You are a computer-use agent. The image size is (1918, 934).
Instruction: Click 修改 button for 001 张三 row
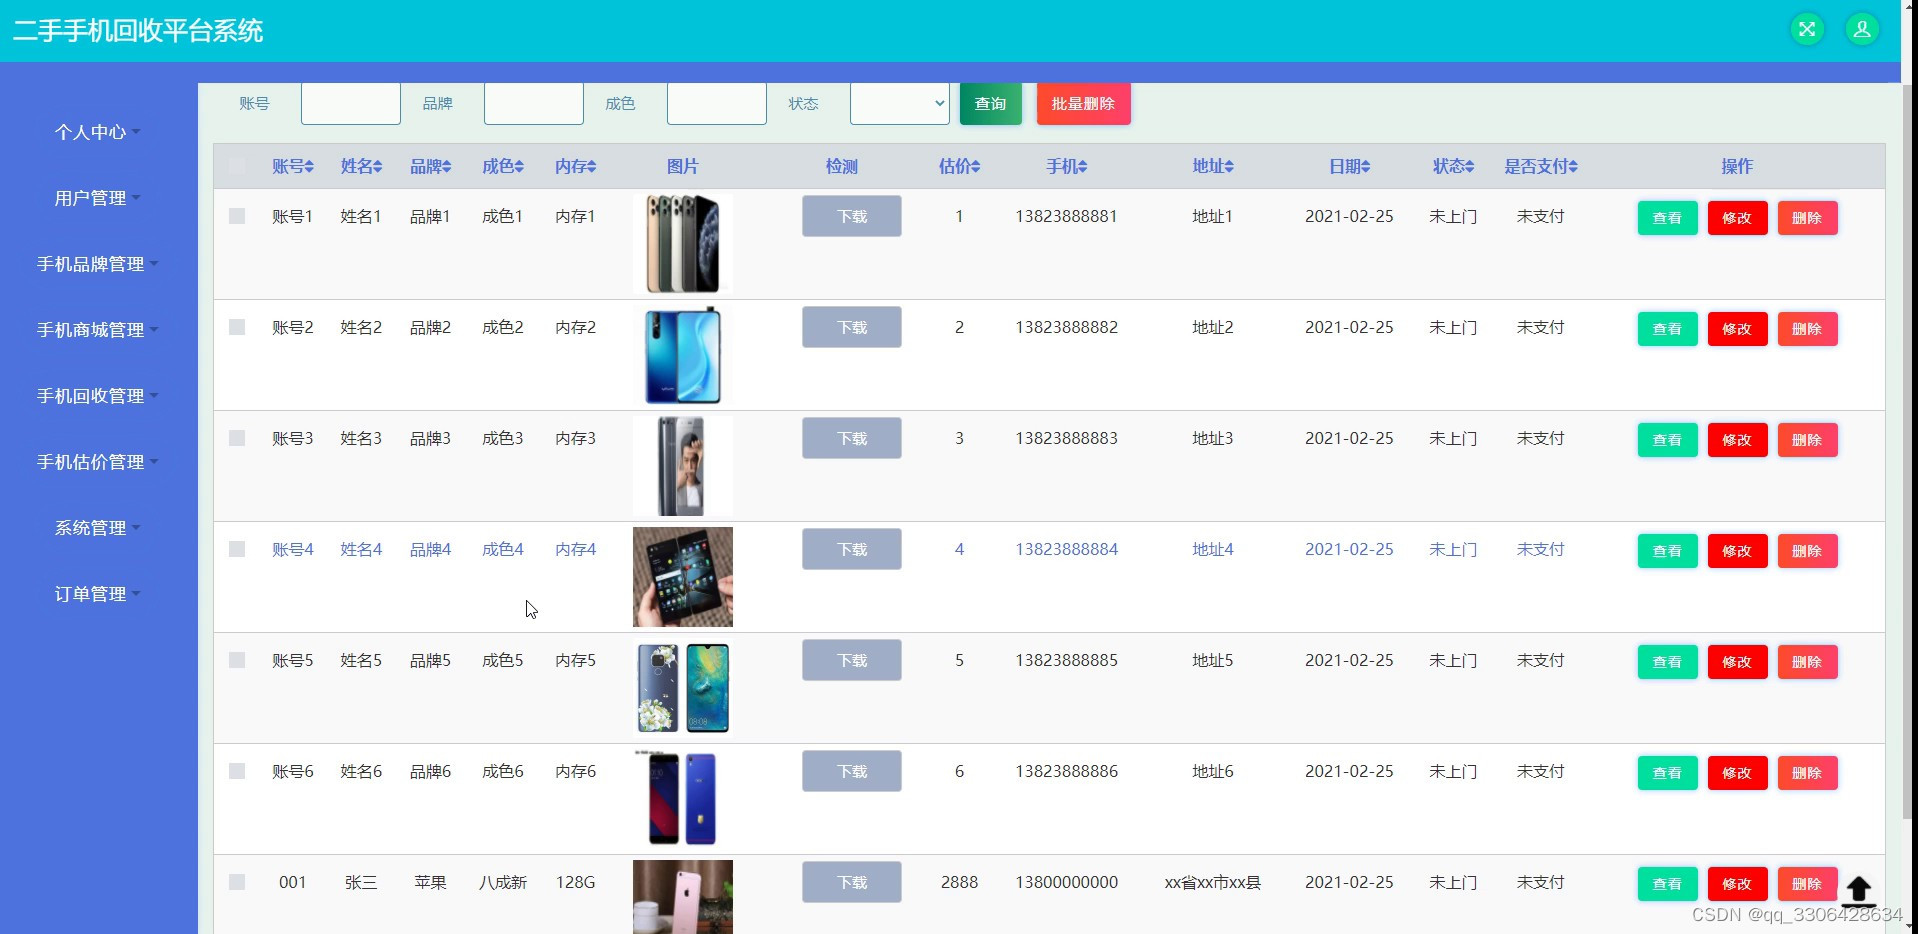click(1738, 884)
